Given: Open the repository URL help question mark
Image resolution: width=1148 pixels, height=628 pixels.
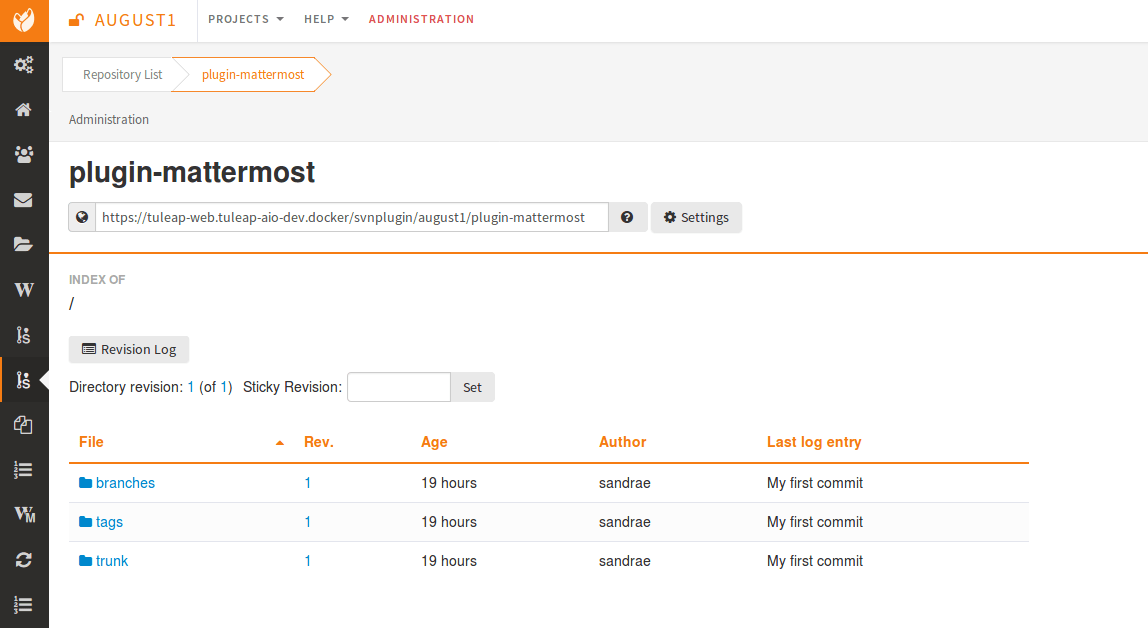Looking at the screenshot, I should click(627, 217).
